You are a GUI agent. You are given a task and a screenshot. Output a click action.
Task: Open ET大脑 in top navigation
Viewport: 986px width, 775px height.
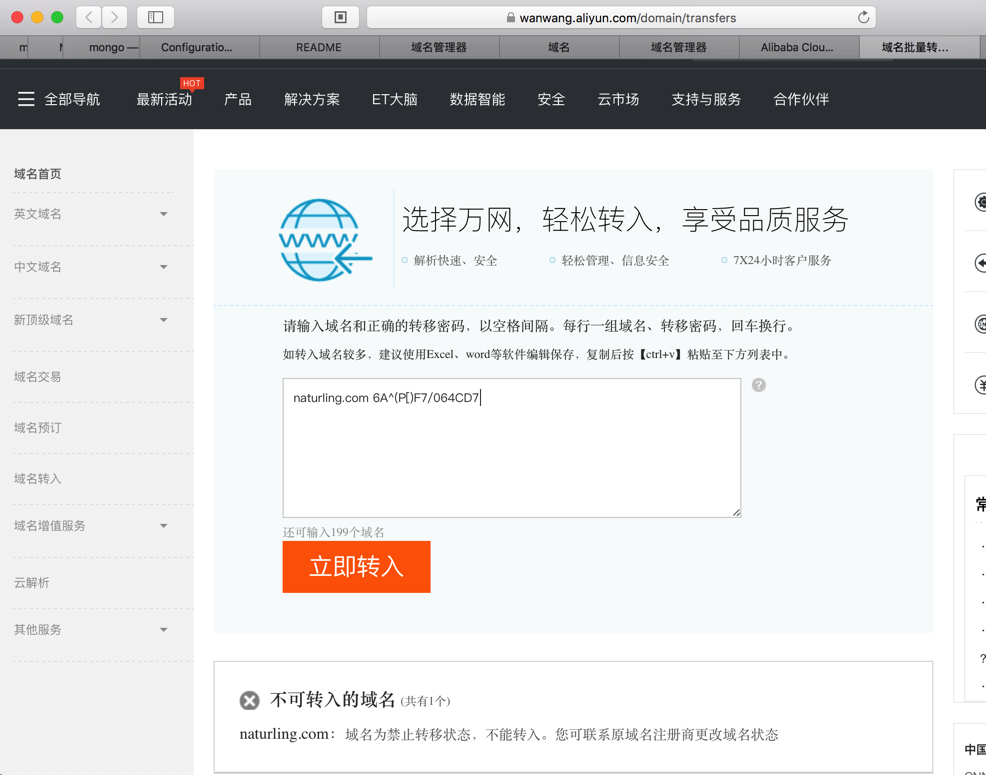(x=394, y=99)
